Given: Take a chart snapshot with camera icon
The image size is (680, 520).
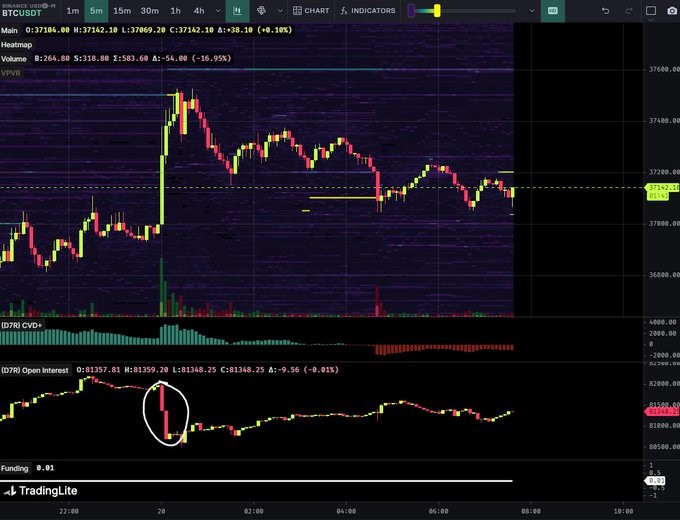Looking at the screenshot, I should click(x=672, y=11).
